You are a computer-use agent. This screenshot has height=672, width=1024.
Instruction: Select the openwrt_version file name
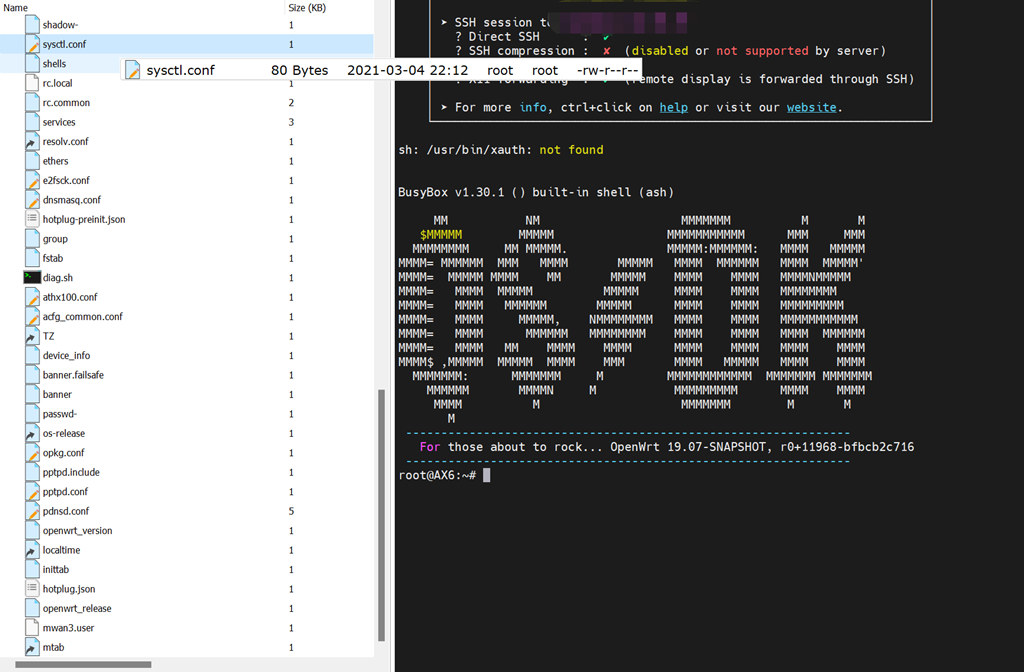tap(78, 531)
